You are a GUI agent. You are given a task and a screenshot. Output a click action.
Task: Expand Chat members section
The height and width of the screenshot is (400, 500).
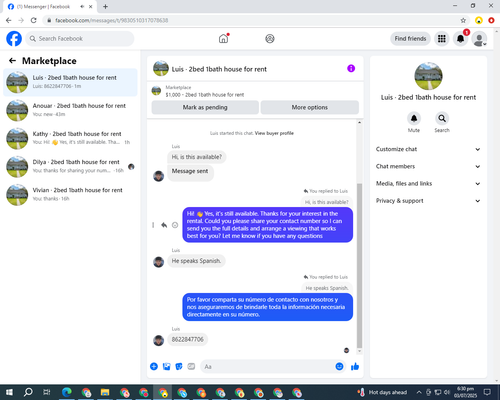(x=428, y=166)
